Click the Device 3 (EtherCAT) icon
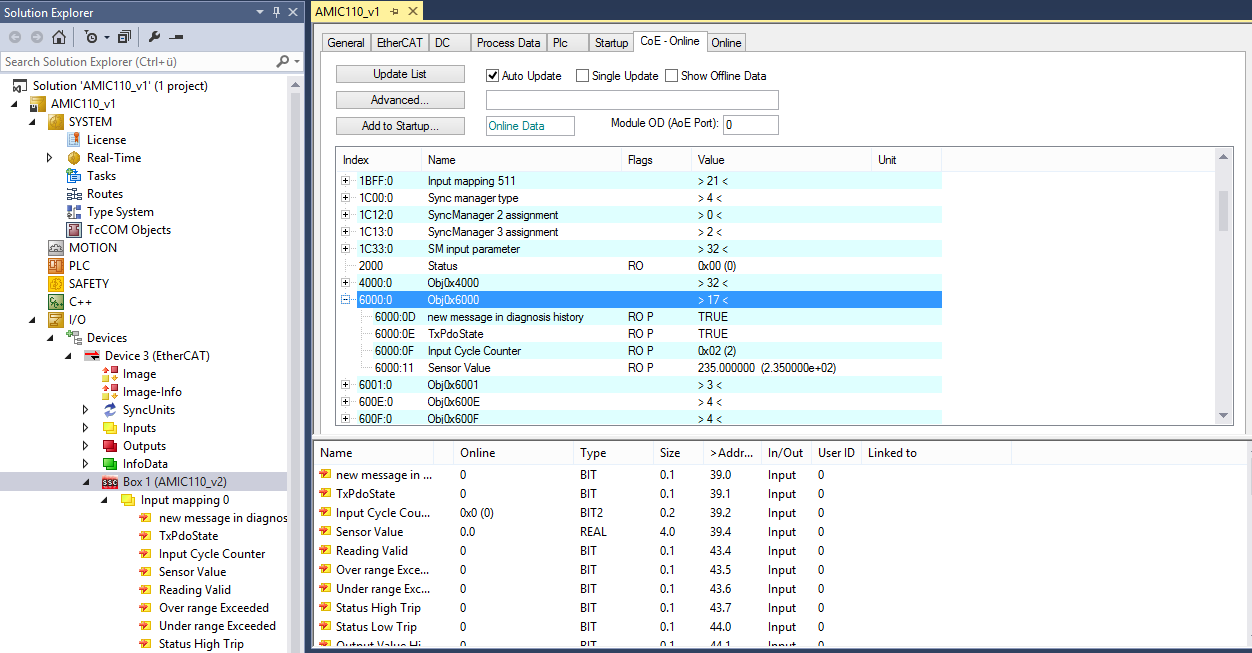 coord(92,356)
